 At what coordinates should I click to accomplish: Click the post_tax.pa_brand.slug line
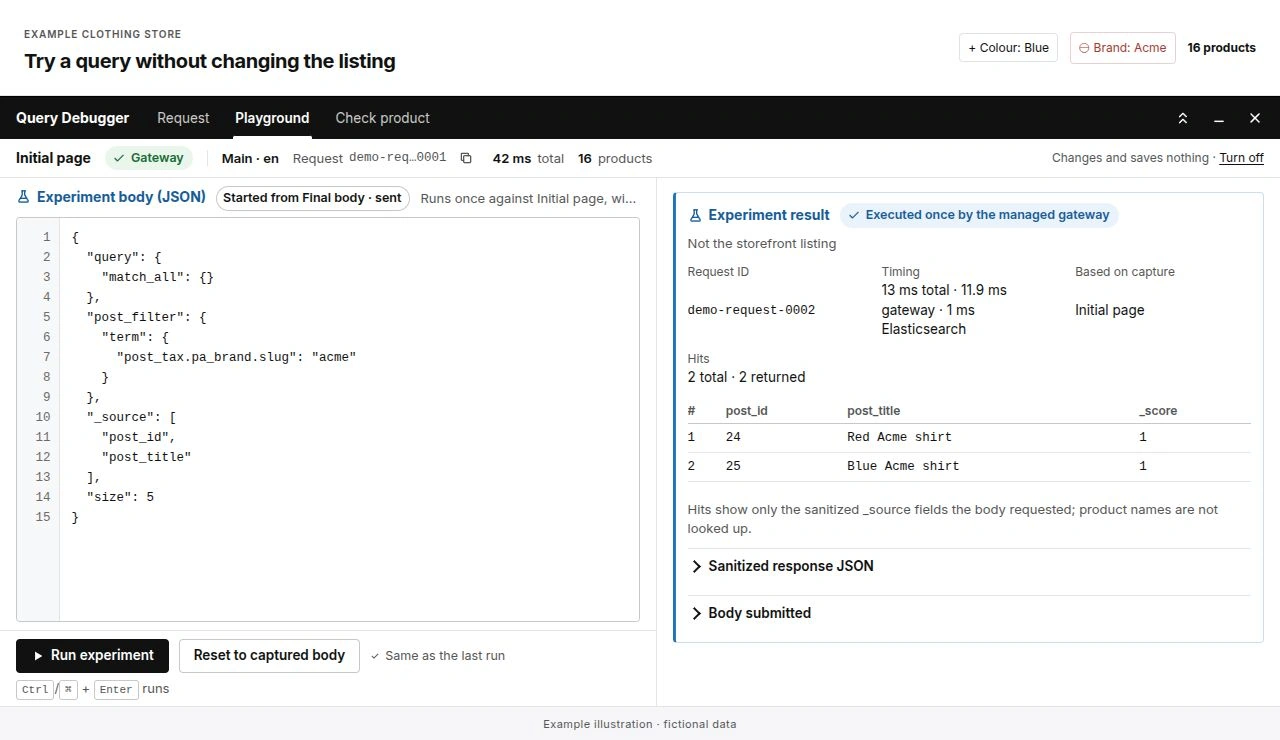(x=236, y=357)
